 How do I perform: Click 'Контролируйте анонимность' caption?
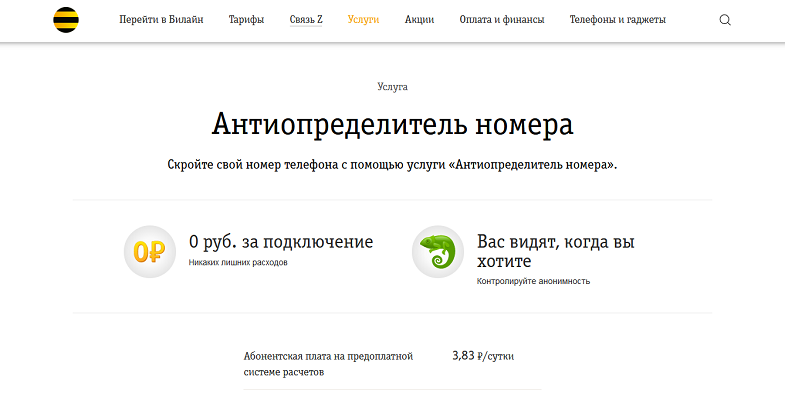[x=533, y=281]
